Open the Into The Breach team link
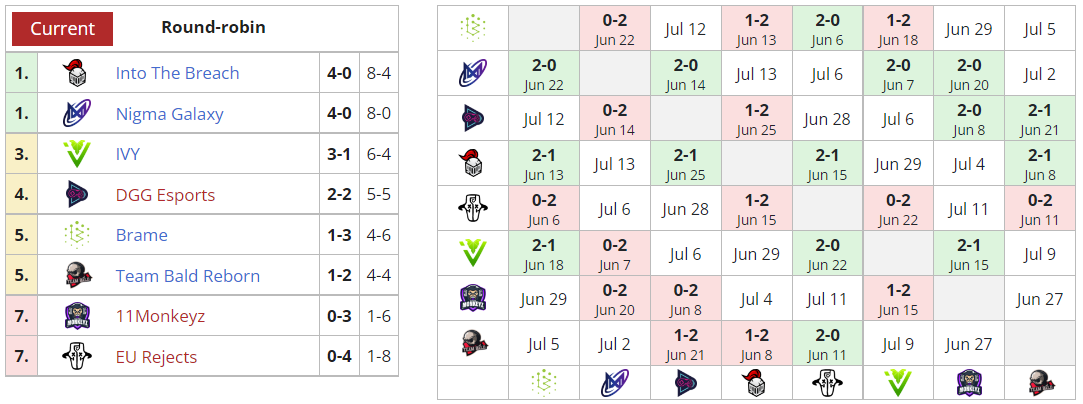 click(x=177, y=73)
